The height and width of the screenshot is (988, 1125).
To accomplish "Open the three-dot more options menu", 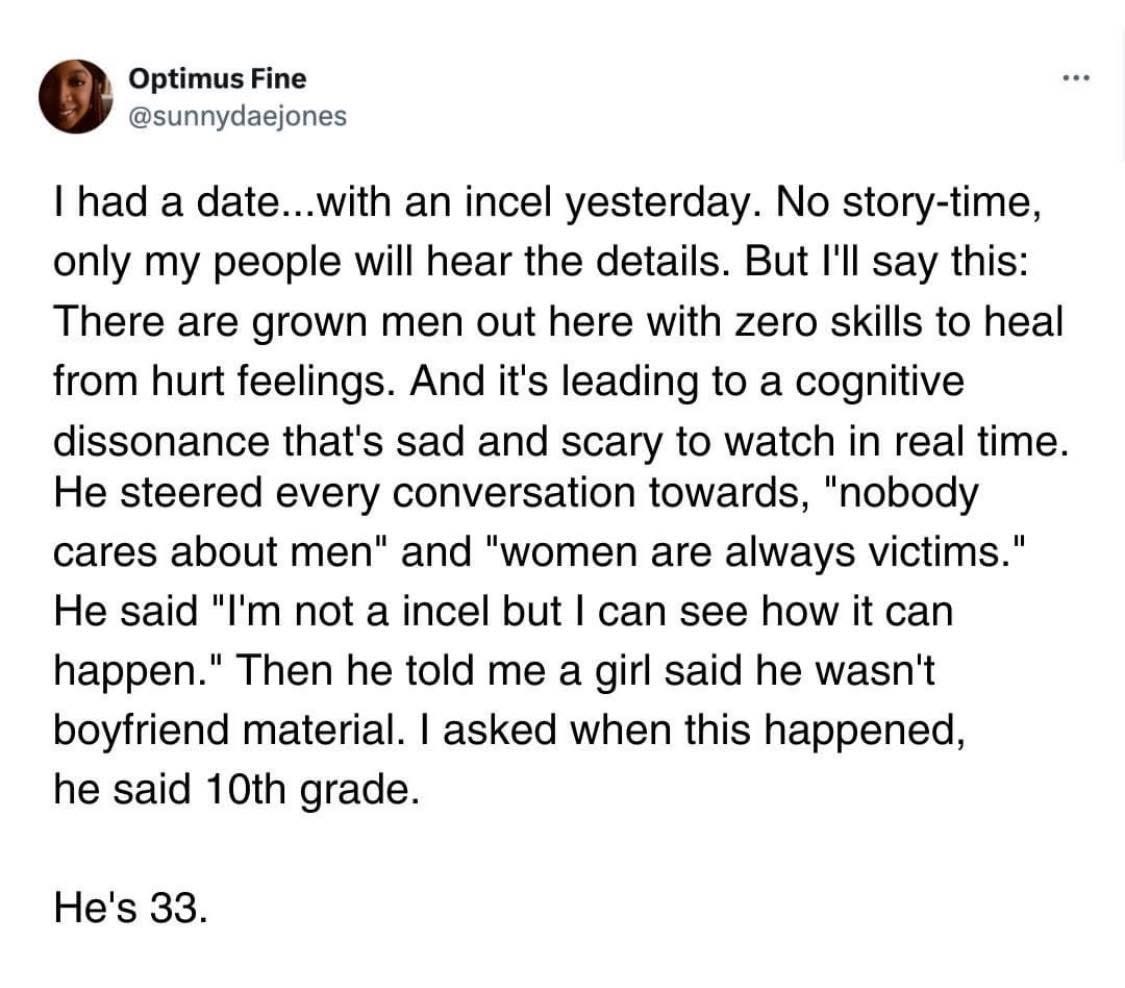I will click(x=1075, y=77).
